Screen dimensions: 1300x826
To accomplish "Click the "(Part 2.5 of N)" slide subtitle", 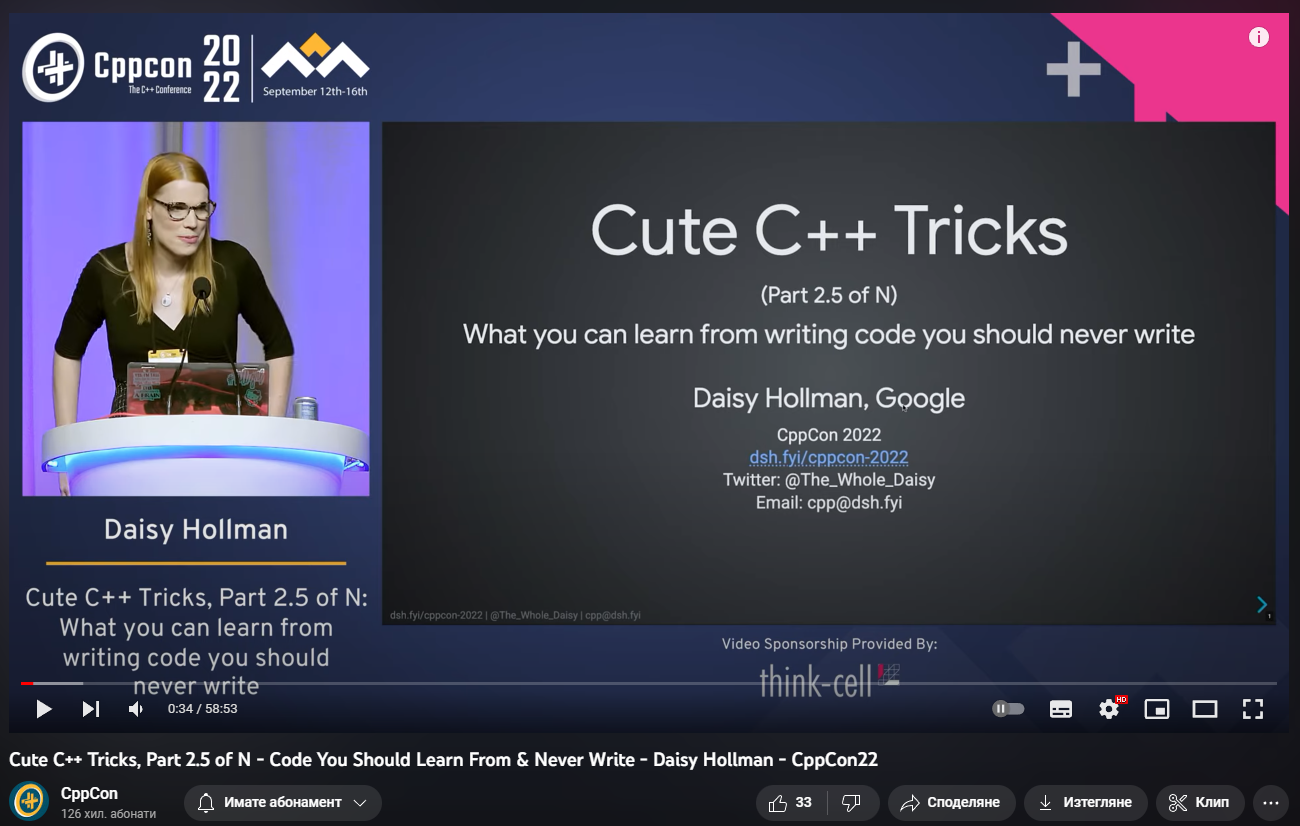I will [x=829, y=295].
